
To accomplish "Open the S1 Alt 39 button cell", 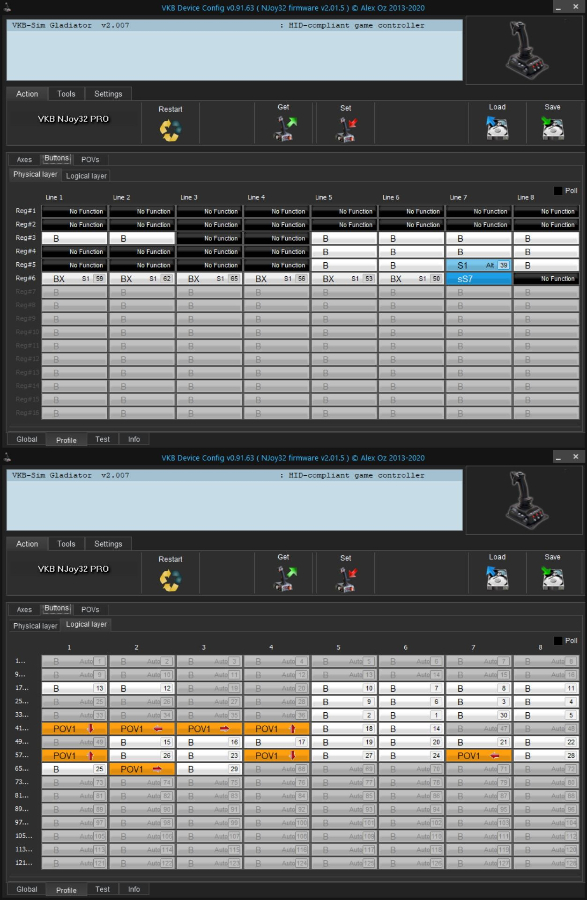I will click(479, 265).
